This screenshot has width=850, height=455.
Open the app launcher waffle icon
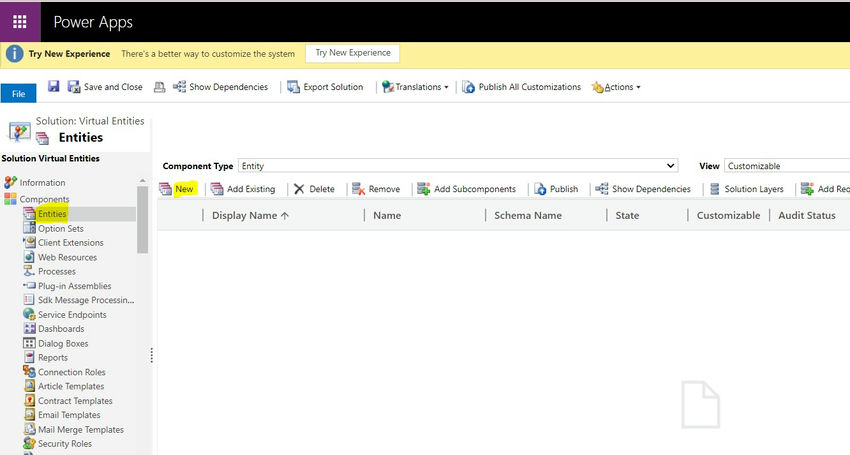[x=20, y=22]
